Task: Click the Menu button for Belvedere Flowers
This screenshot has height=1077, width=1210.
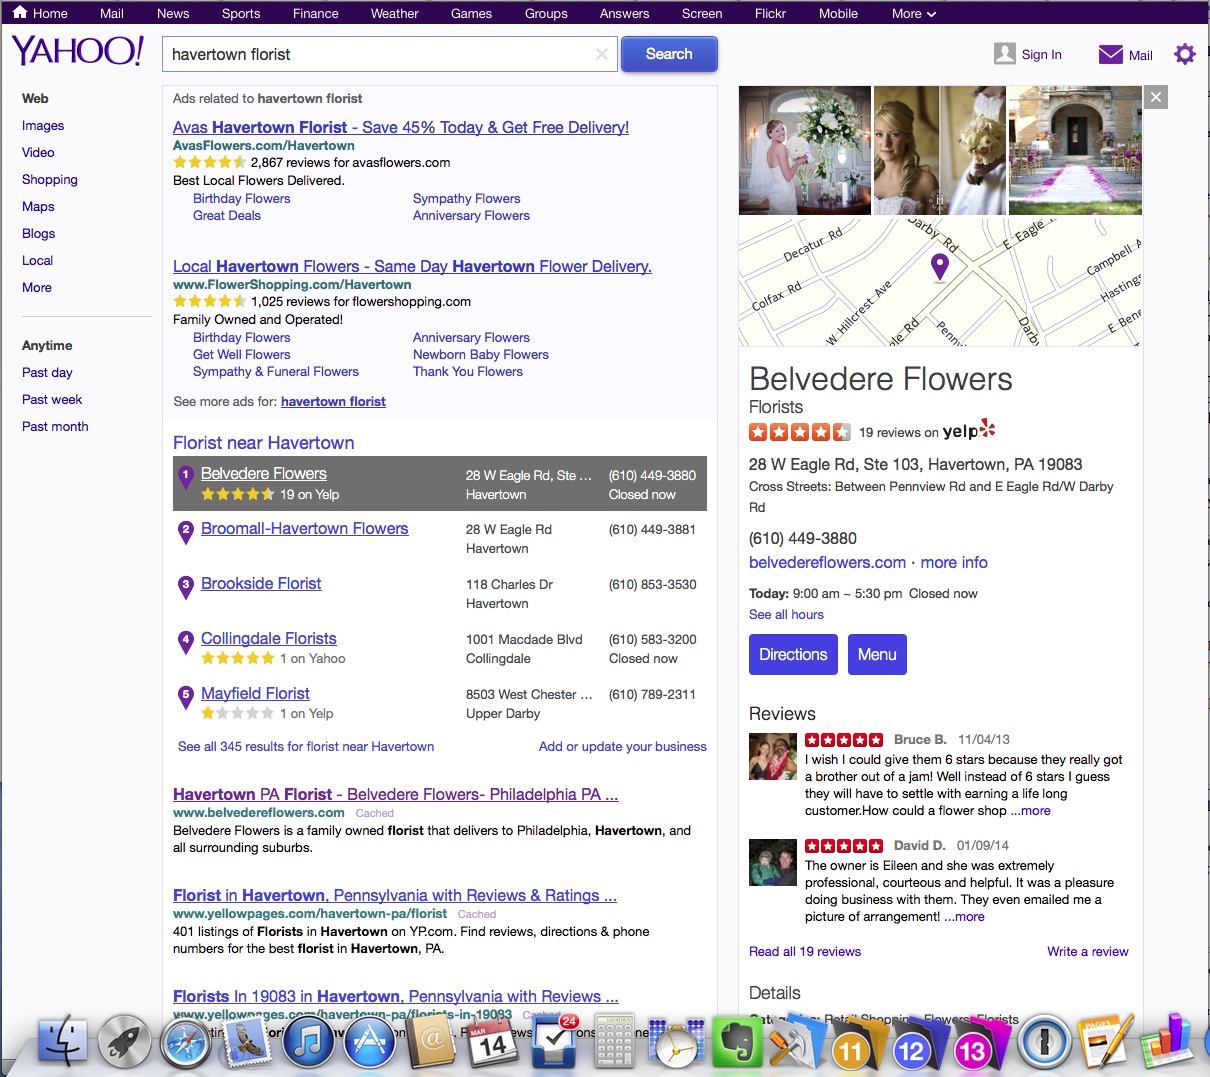Action: pos(877,654)
